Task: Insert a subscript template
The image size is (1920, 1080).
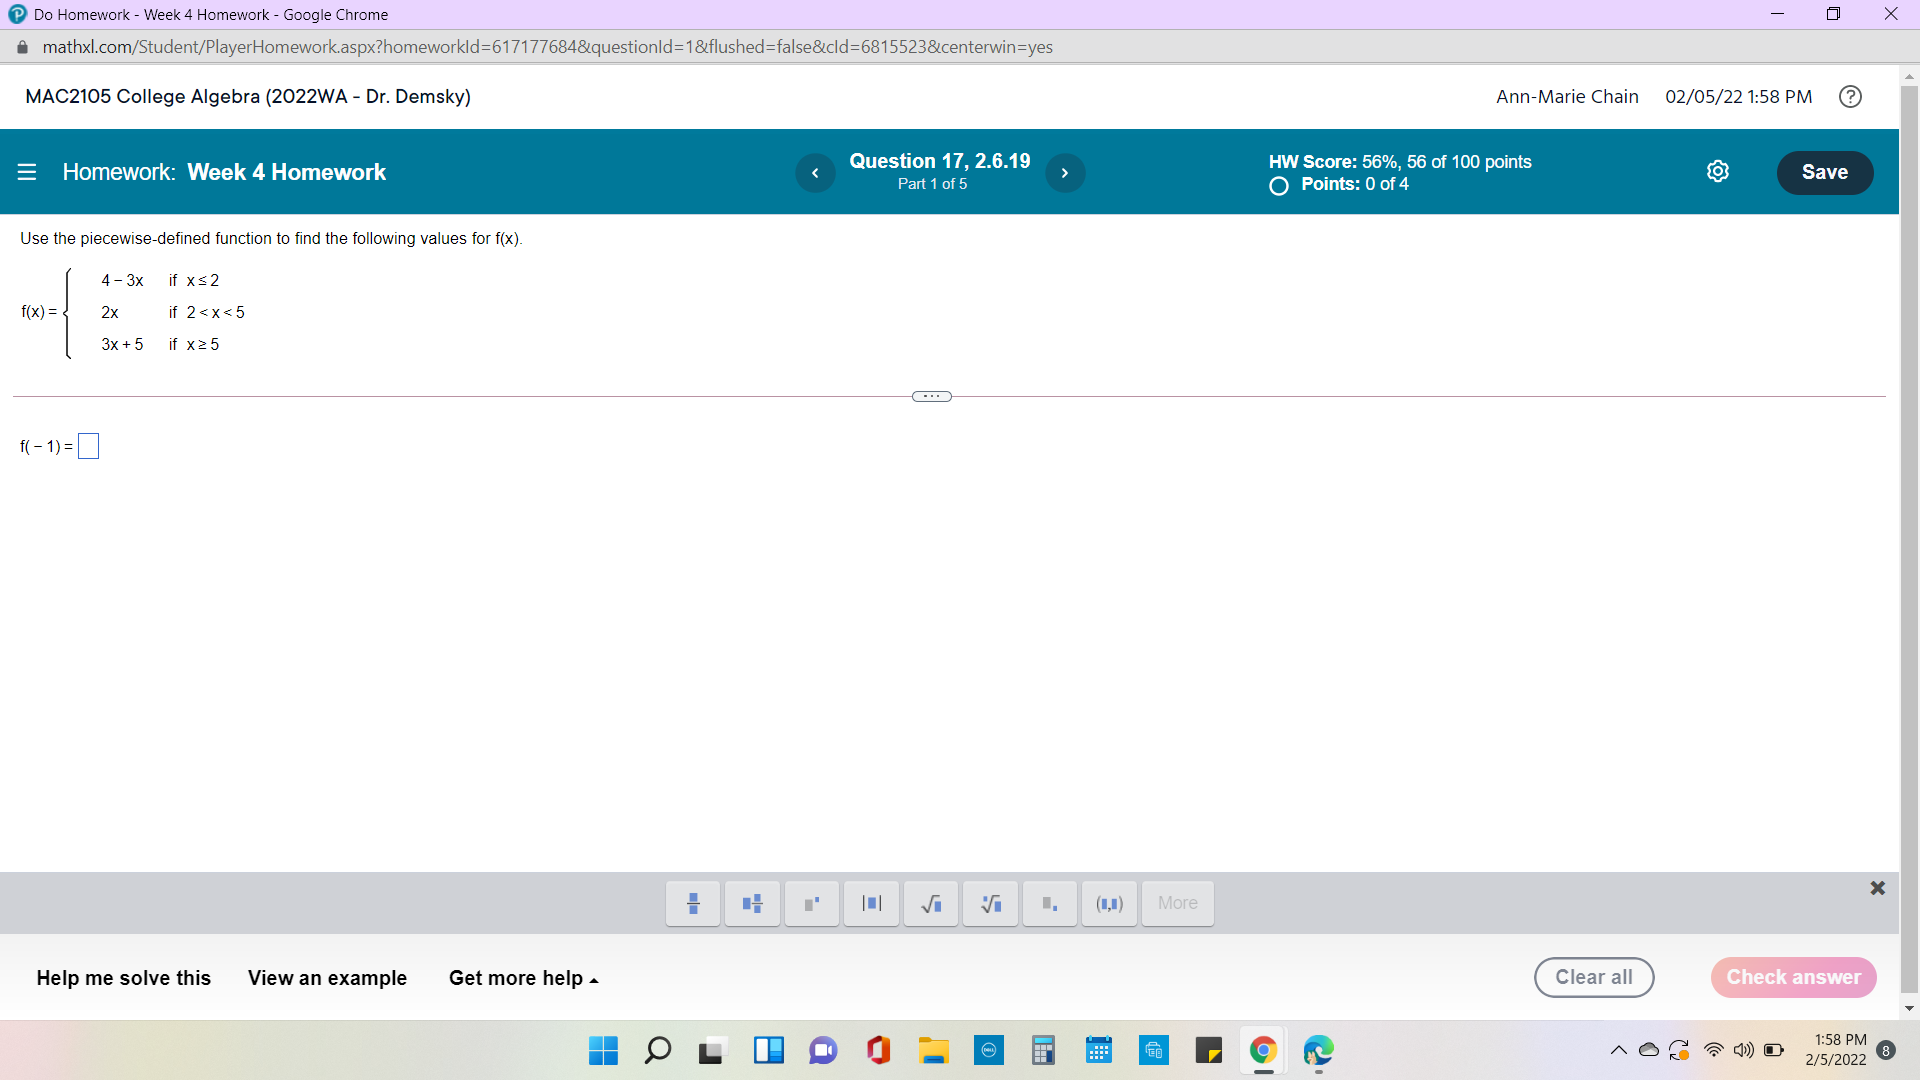Action: [x=1049, y=903]
